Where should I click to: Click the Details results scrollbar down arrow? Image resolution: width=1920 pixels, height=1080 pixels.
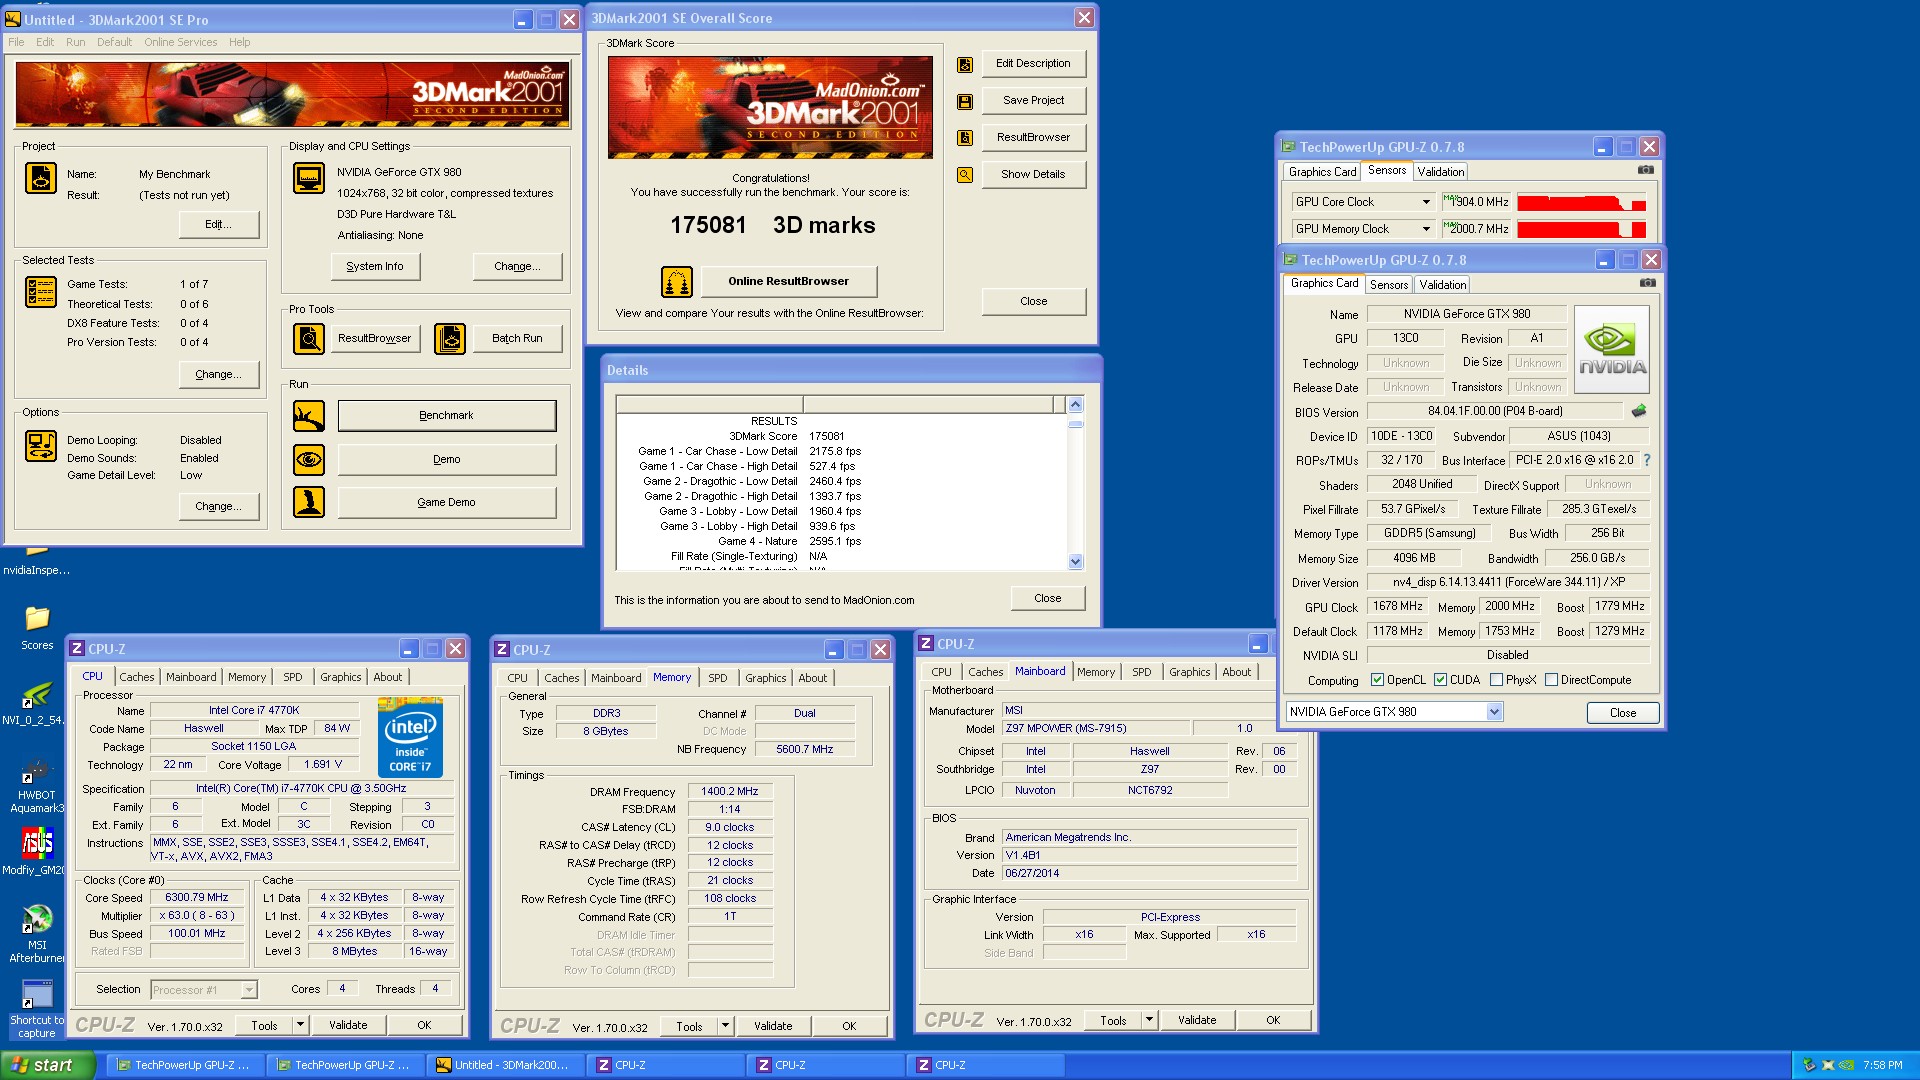tap(1076, 562)
